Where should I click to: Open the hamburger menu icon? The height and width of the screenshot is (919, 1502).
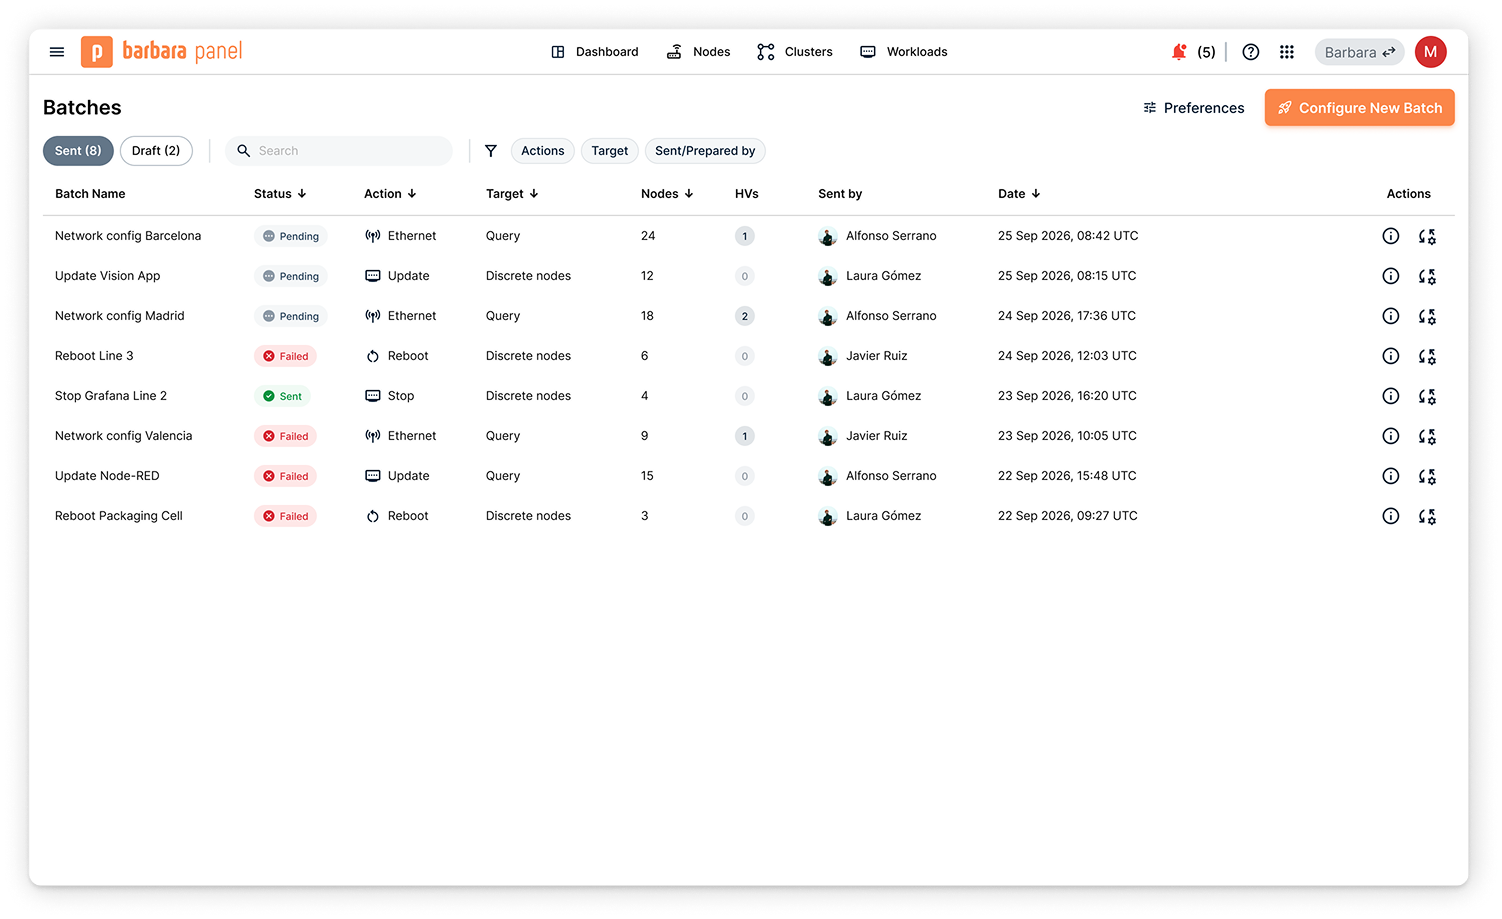click(57, 52)
